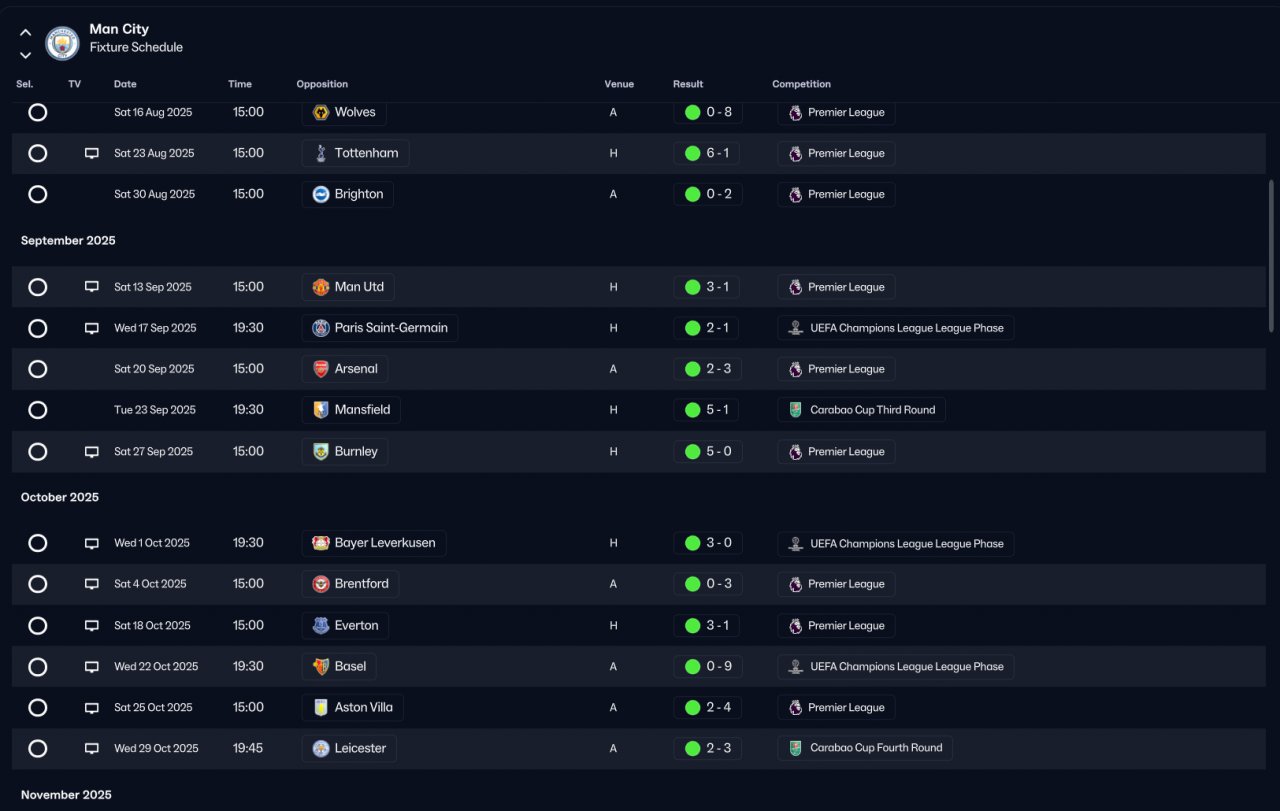Viewport: 1280px width, 811px height.
Task: Sort fixtures by the Date column header
Action: [x=125, y=84]
